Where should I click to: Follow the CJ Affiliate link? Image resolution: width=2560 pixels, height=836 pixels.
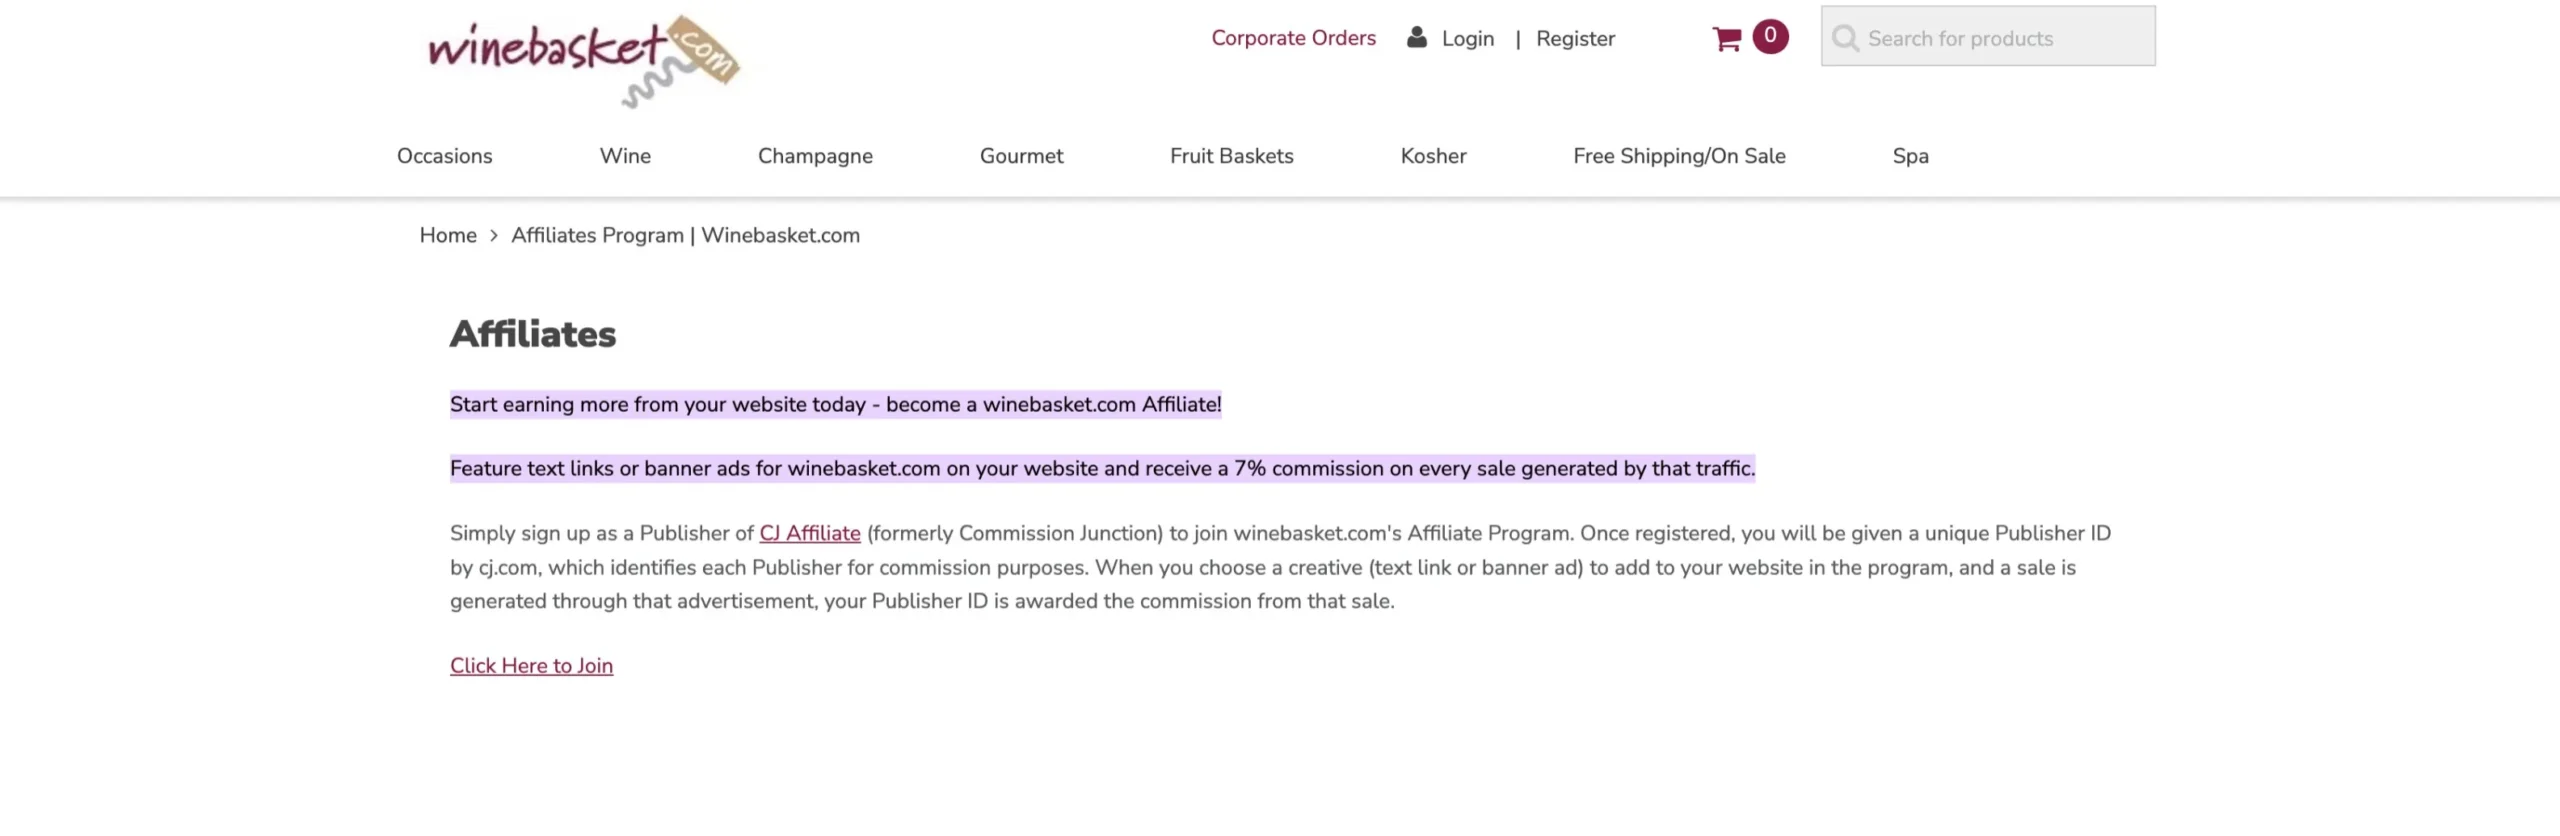pyautogui.click(x=810, y=533)
